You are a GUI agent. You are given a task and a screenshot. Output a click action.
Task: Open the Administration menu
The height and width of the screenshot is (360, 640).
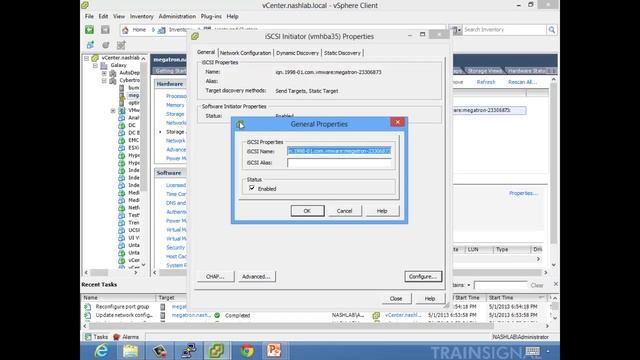point(177,16)
